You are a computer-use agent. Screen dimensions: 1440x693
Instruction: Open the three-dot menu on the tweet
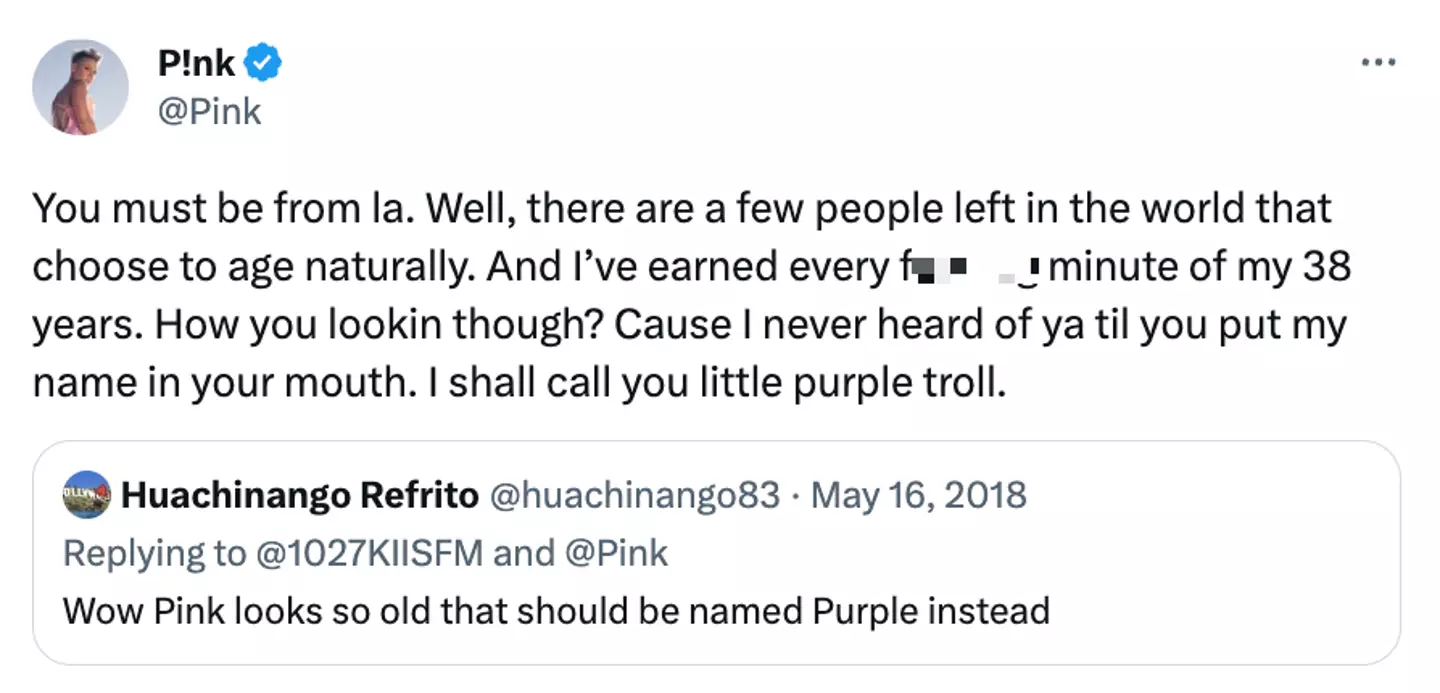(x=1378, y=62)
